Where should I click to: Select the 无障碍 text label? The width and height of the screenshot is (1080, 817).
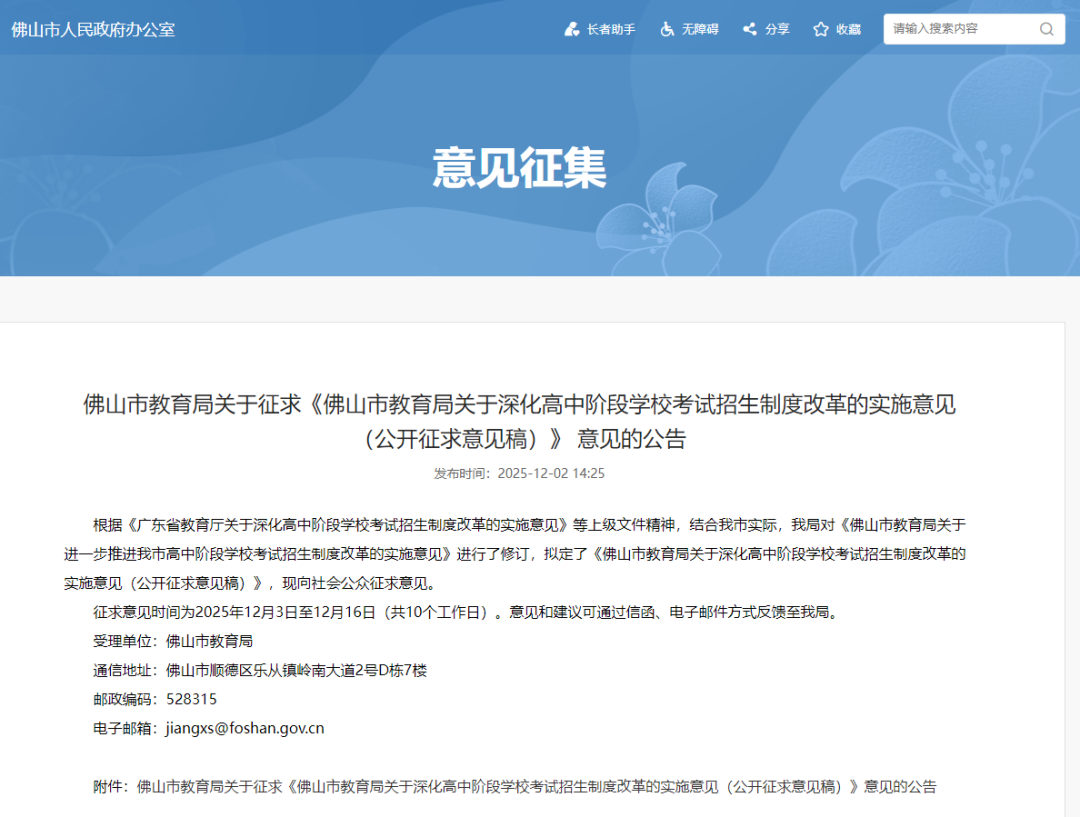pos(700,29)
